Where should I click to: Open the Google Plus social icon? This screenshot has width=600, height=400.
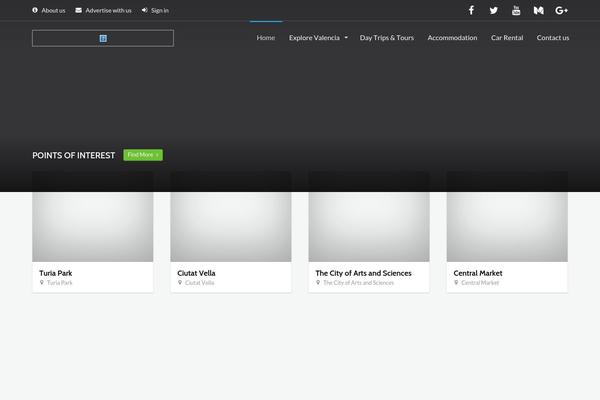coord(561,10)
